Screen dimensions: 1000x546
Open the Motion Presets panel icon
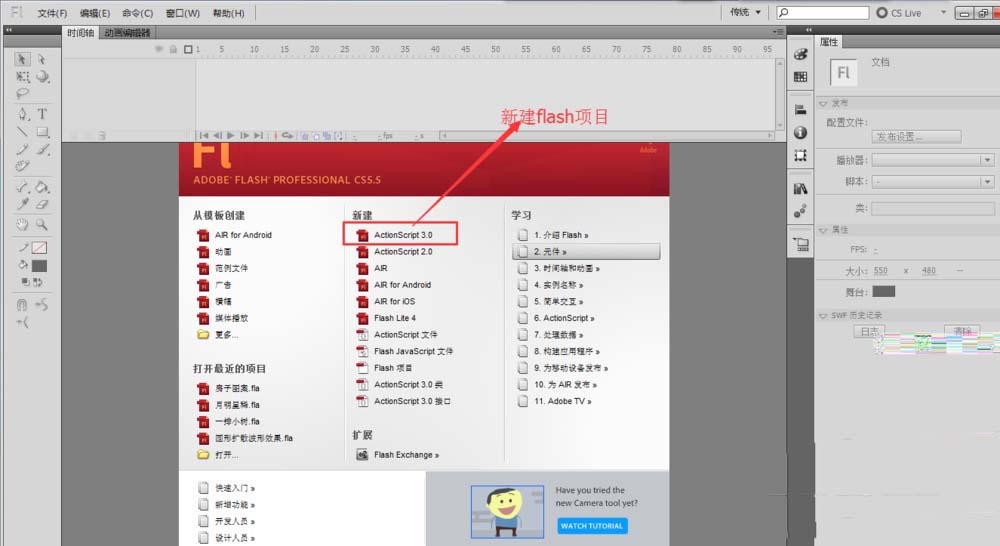[800, 211]
